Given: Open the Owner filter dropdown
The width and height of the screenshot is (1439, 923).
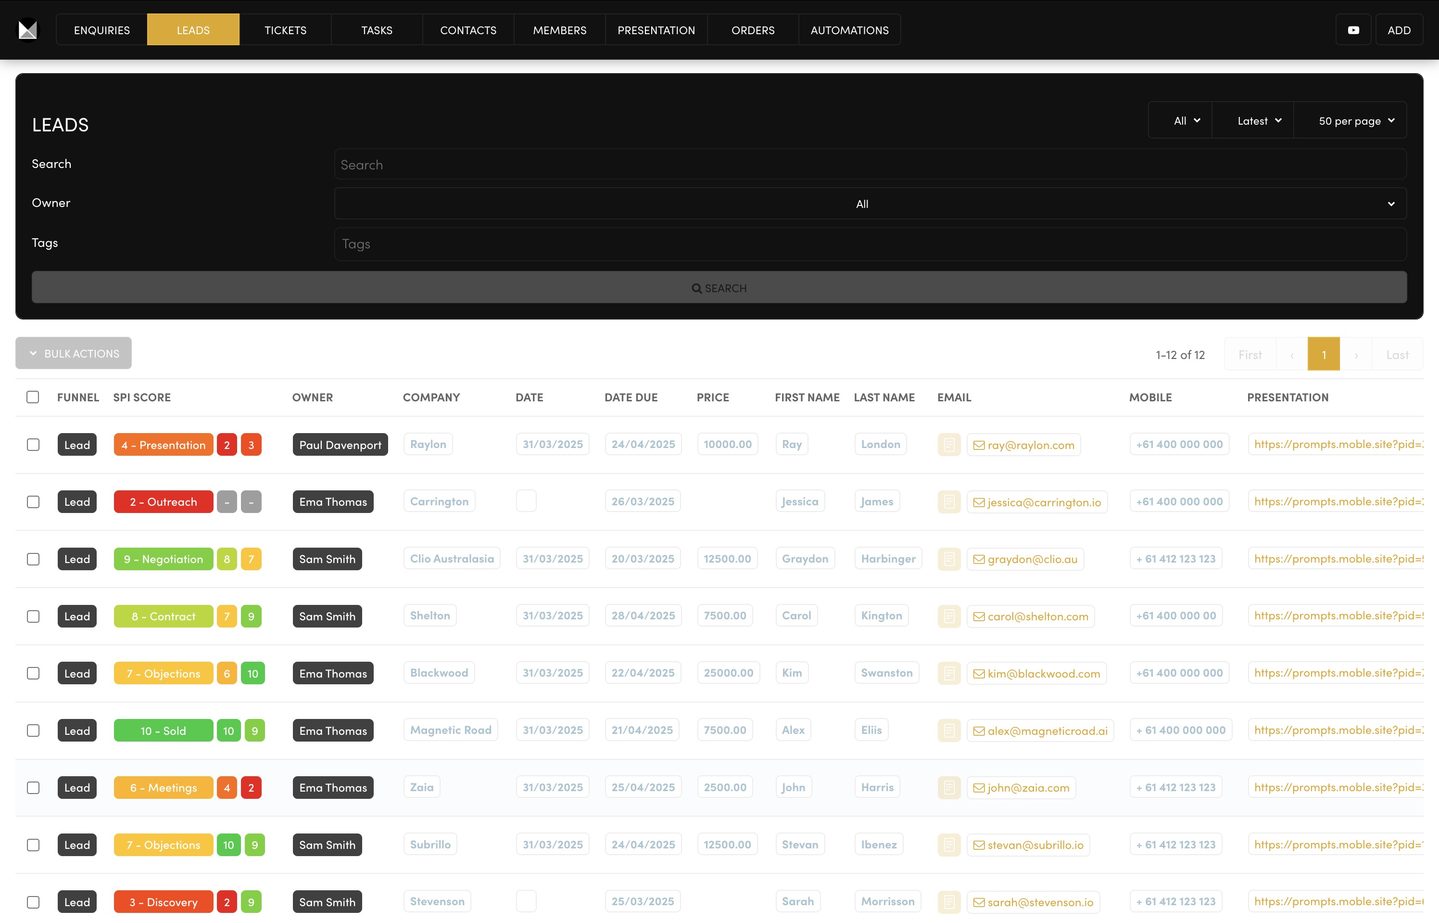Looking at the screenshot, I should click(869, 204).
